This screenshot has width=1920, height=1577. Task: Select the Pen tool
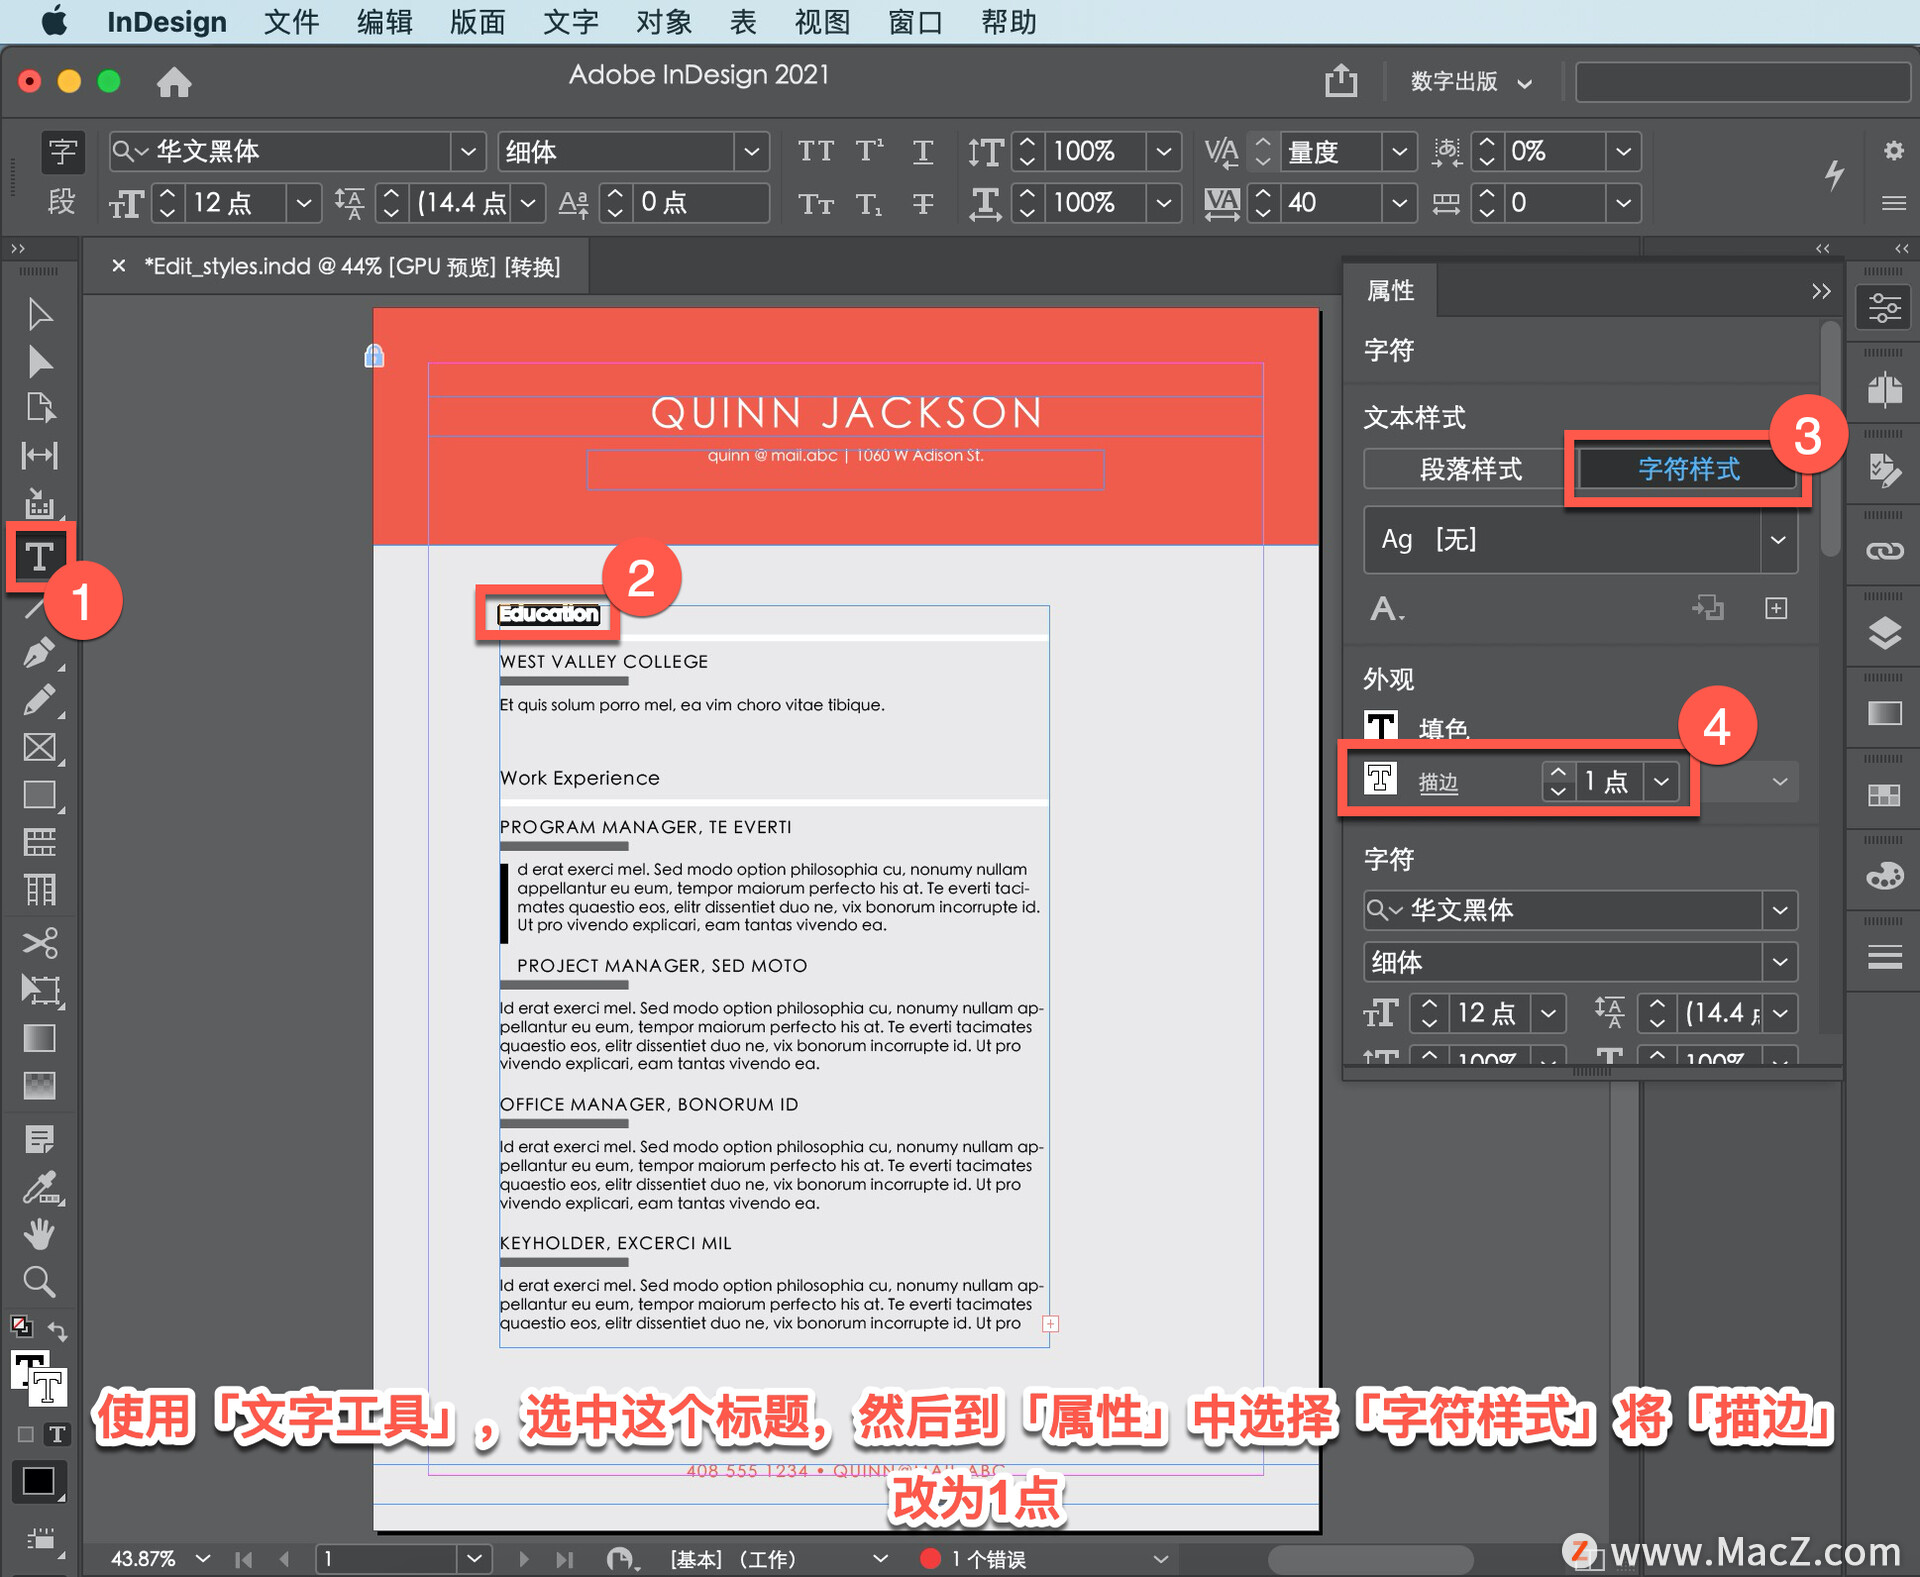[40, 653]
